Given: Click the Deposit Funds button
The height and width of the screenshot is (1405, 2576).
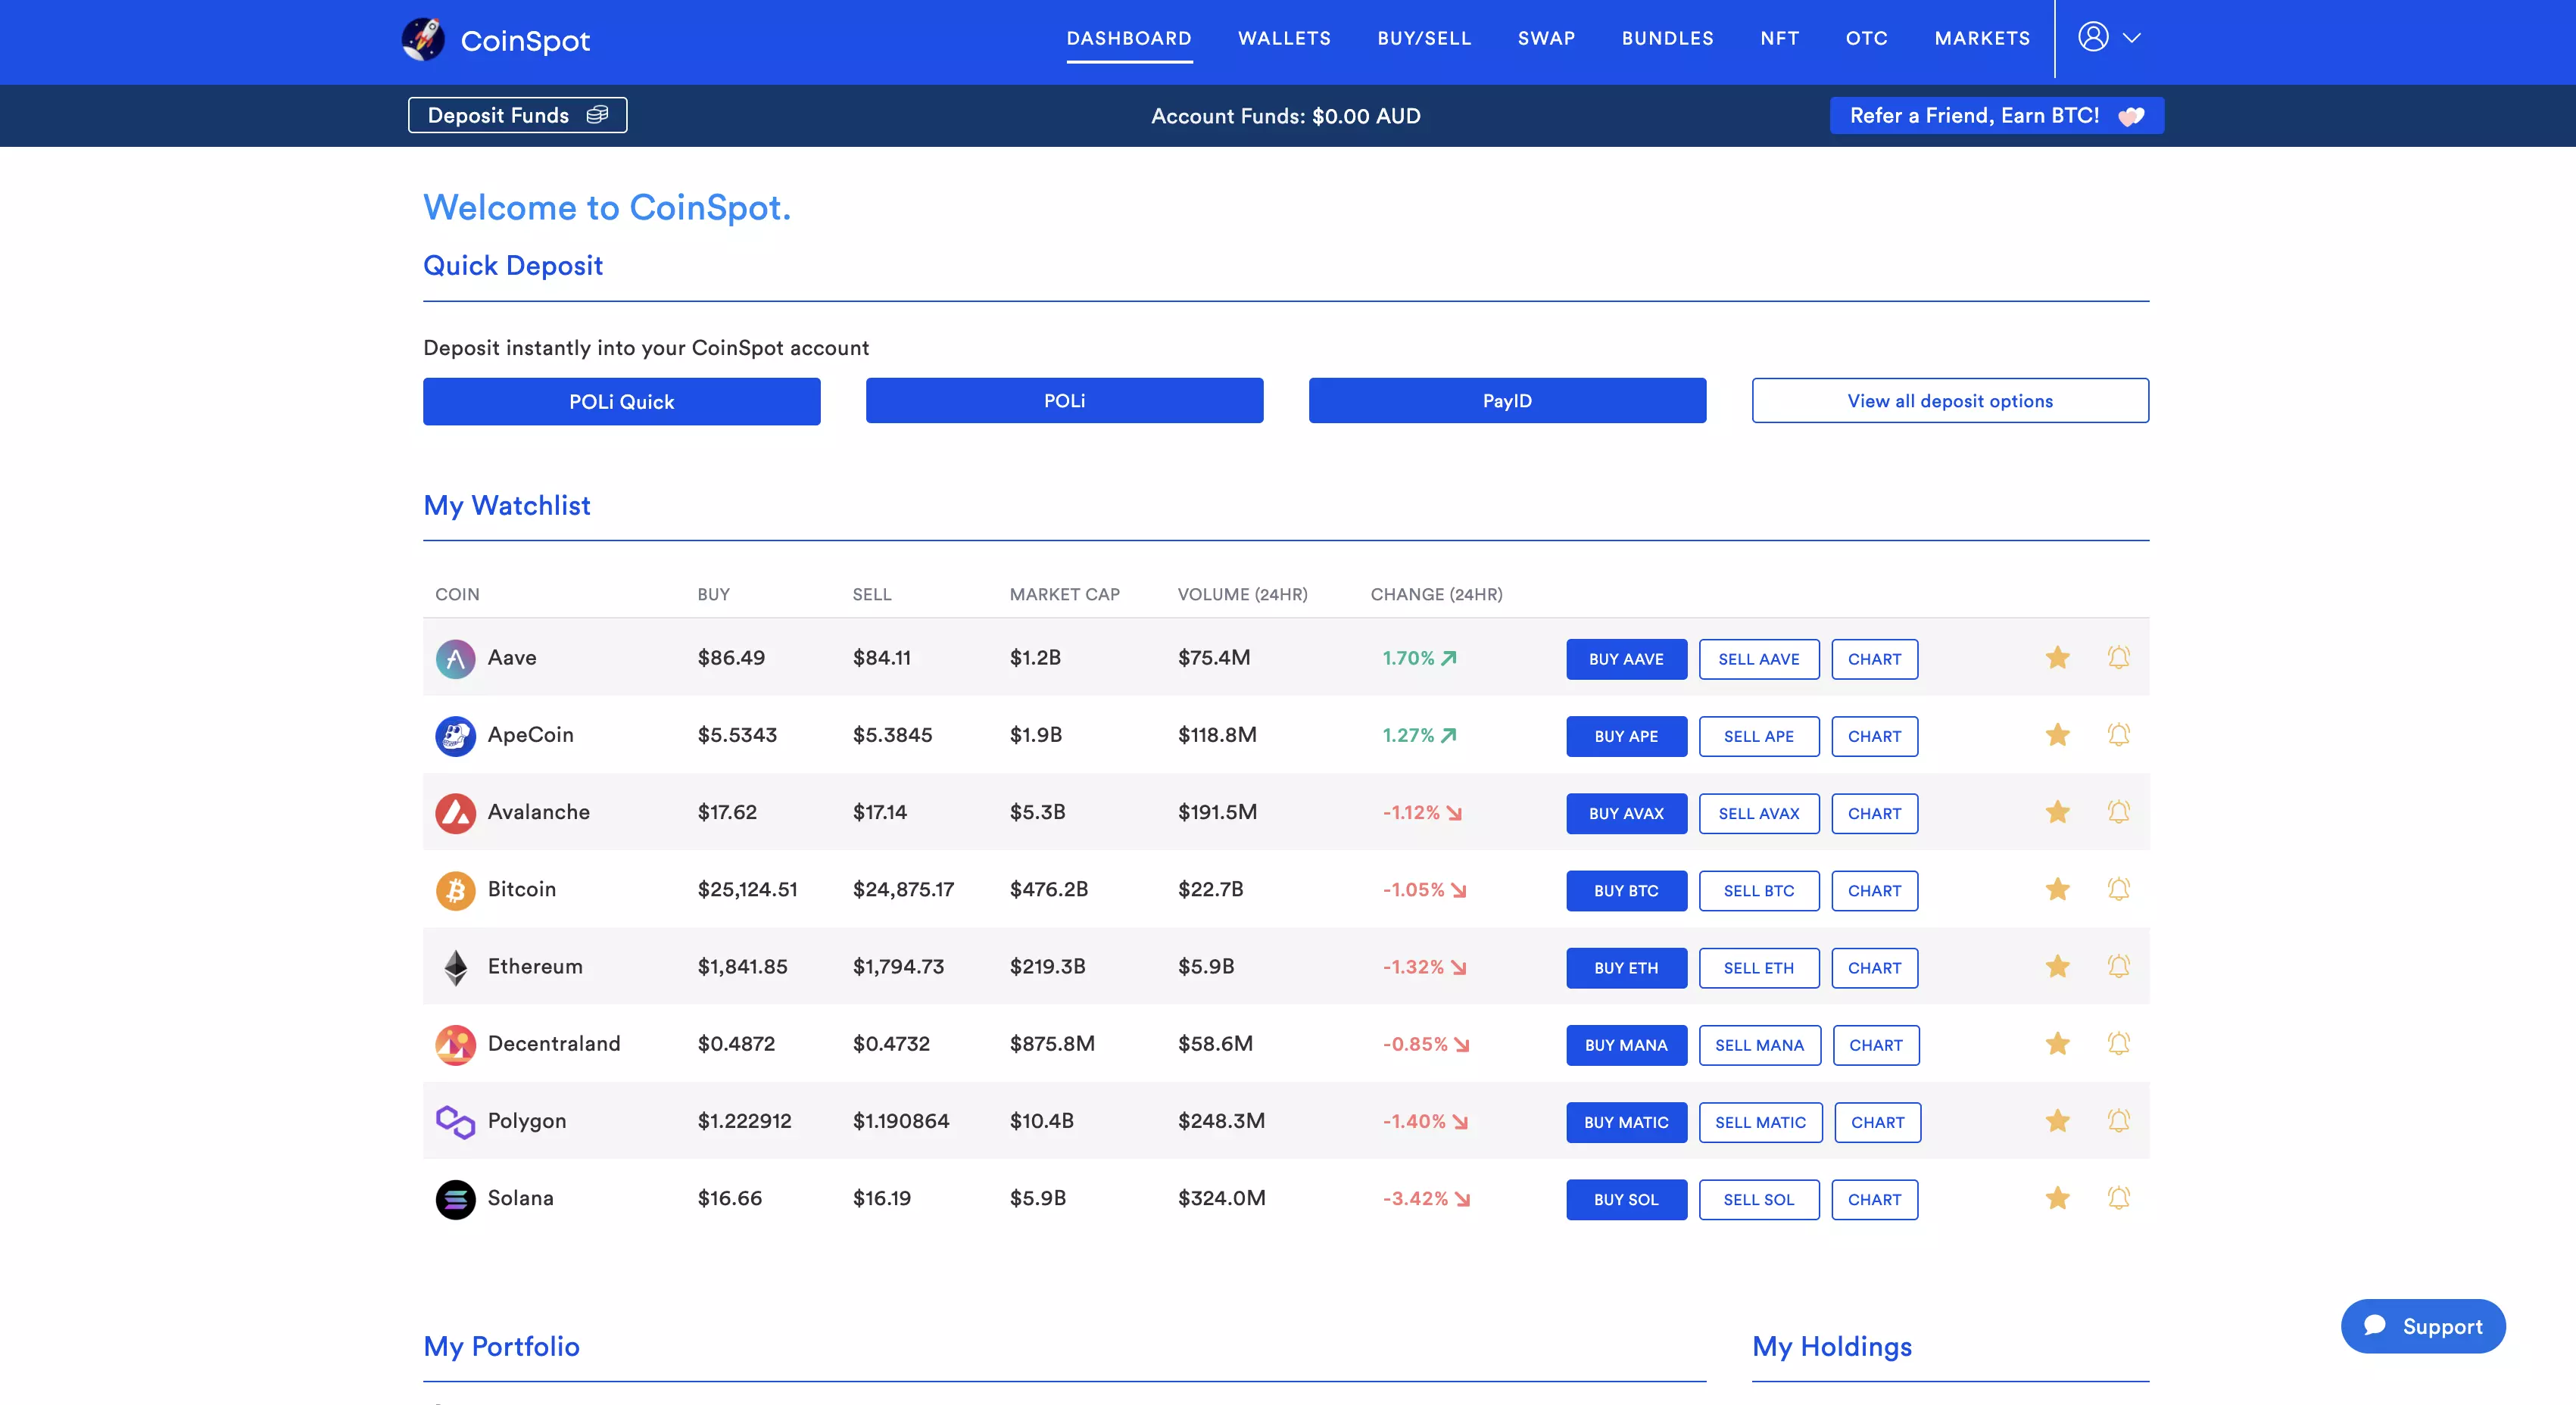Looking at the screenshot, I should coord(517,115).
